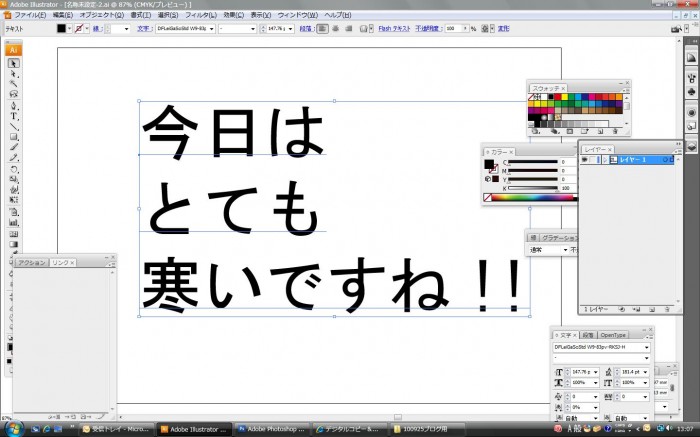Screen dimensions: 700x437
Task: Click the 段落 link in control bar
Action: click(x=305, y=29)
